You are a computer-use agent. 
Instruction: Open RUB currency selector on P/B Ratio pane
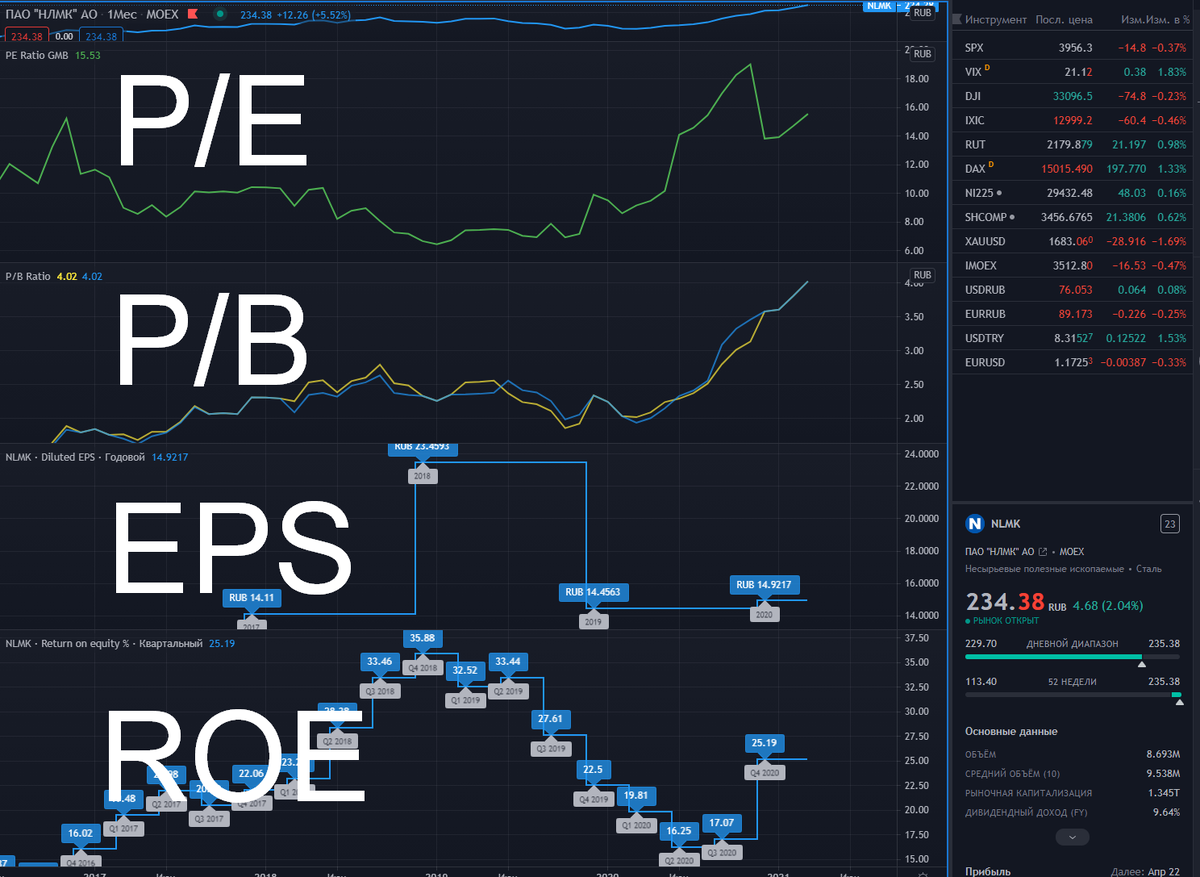tap(922, 275)
